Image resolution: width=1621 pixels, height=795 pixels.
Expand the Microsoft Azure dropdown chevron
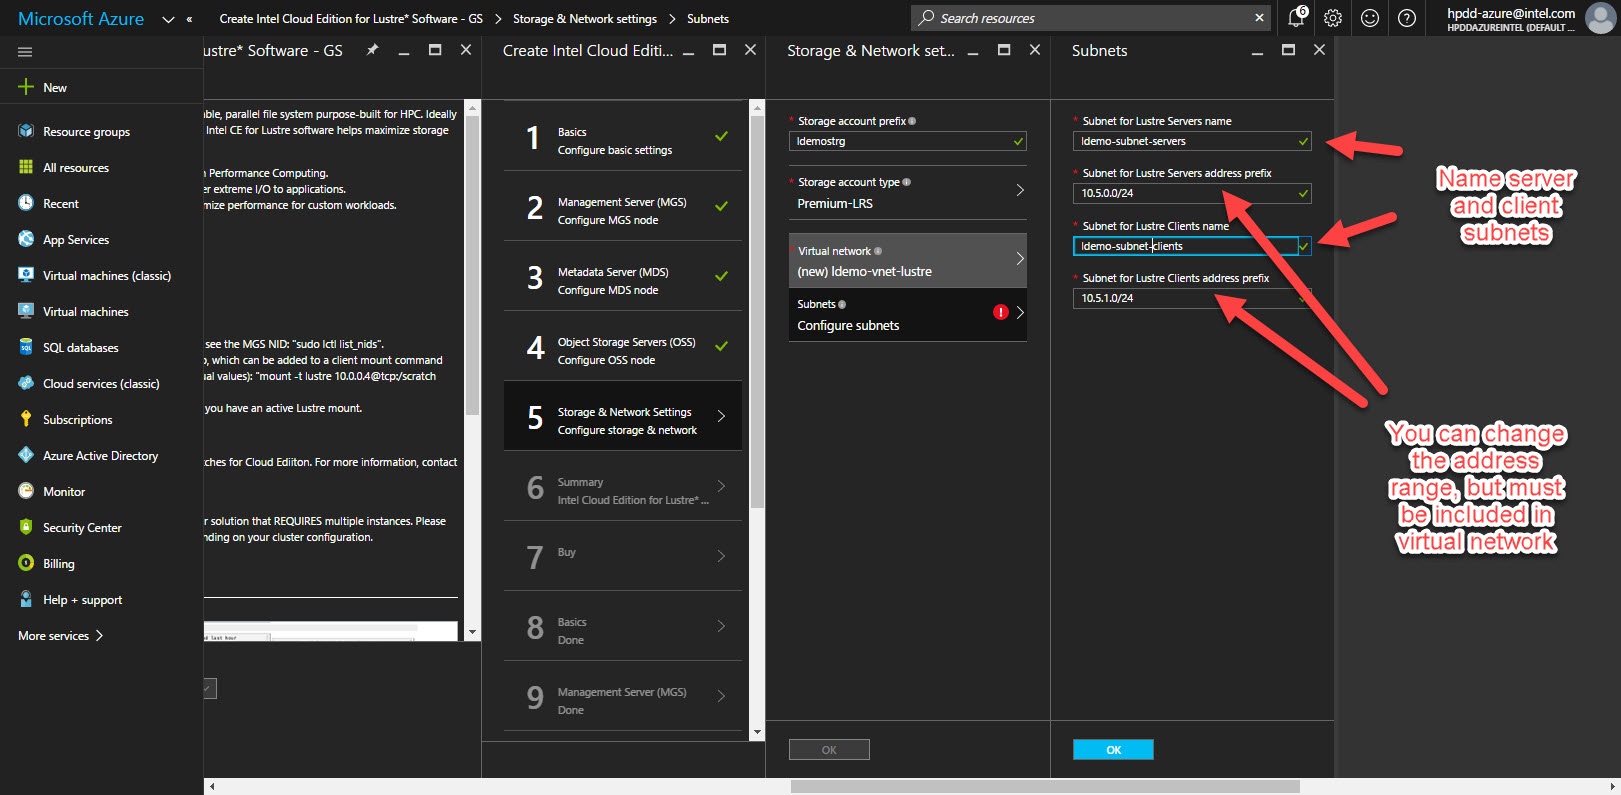[168, 19]
